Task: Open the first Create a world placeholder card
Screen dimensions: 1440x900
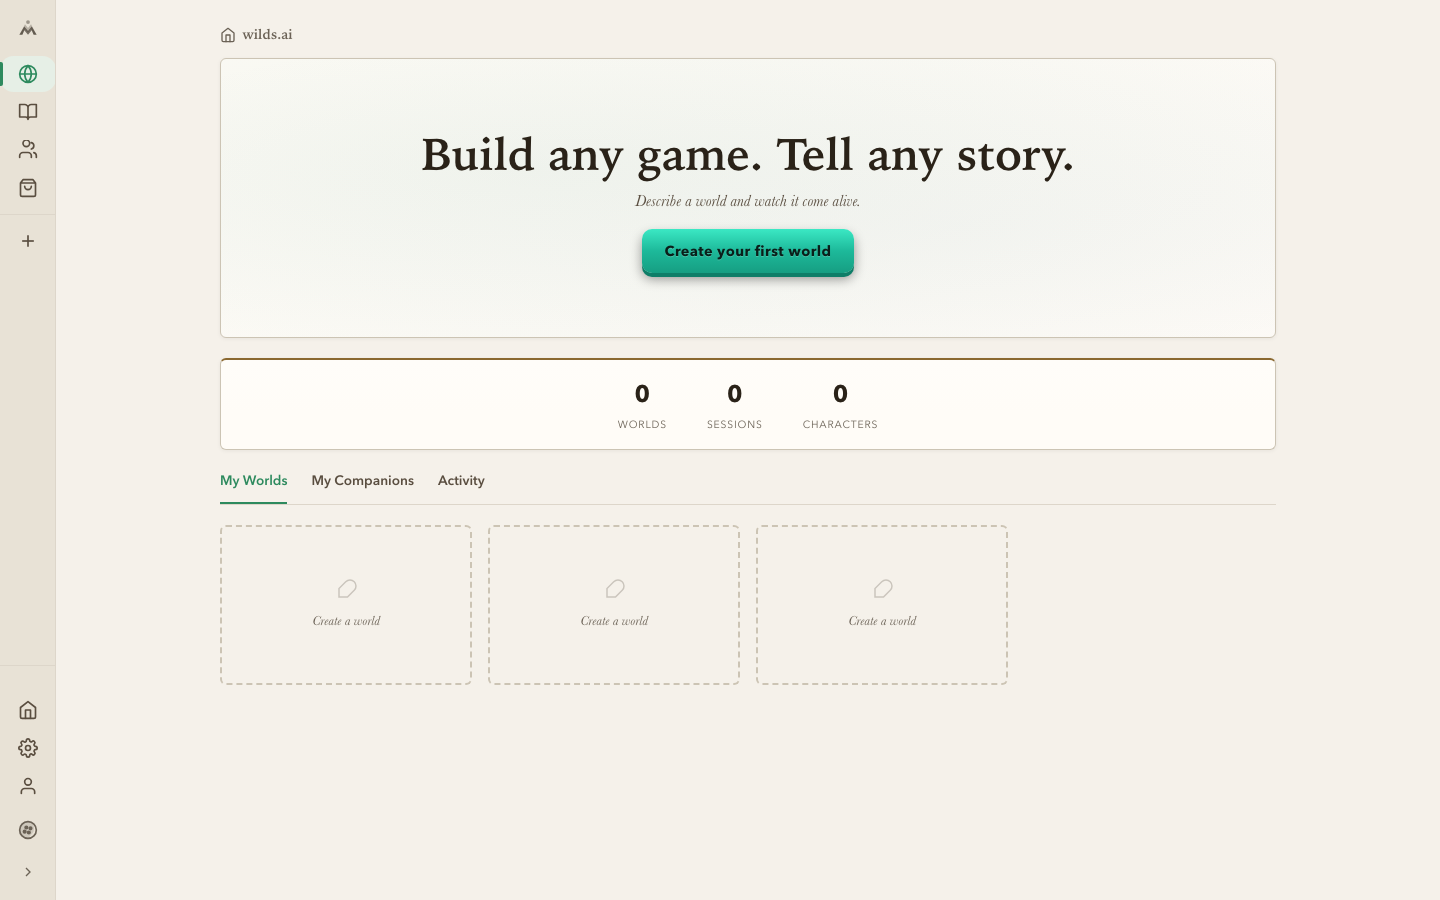Action: (345, 604)
